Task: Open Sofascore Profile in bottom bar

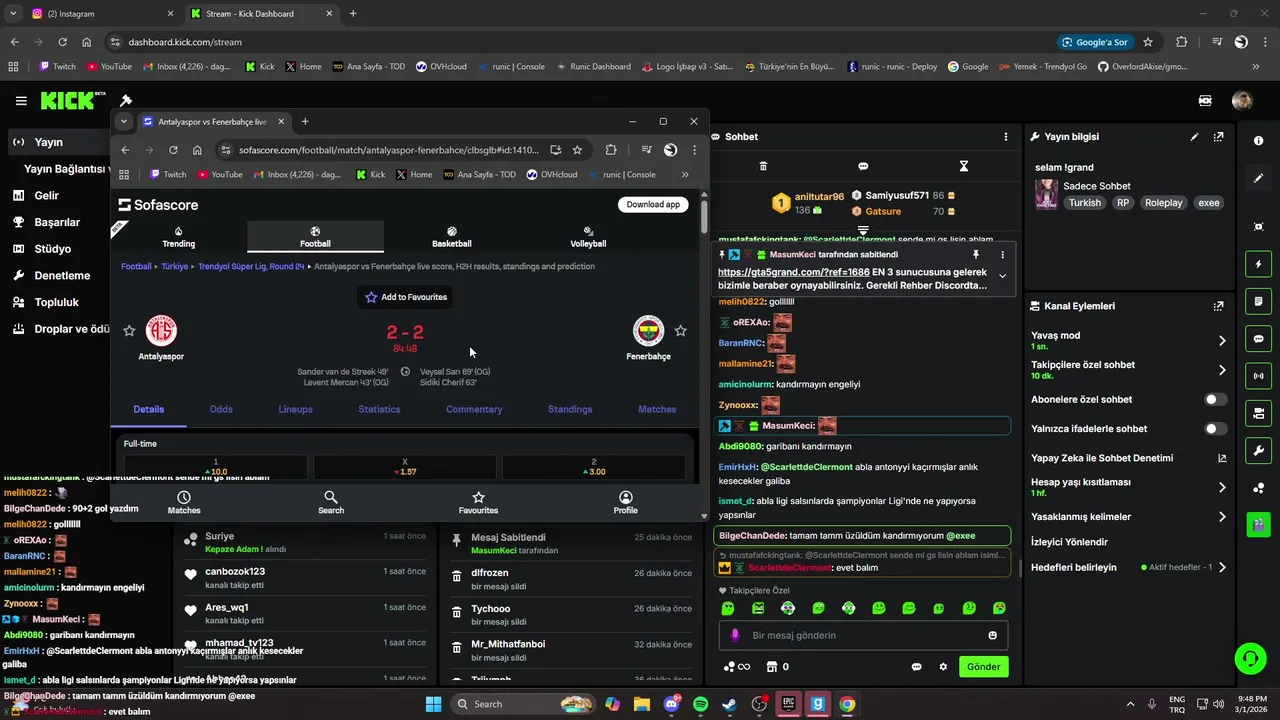Action: 625,503
